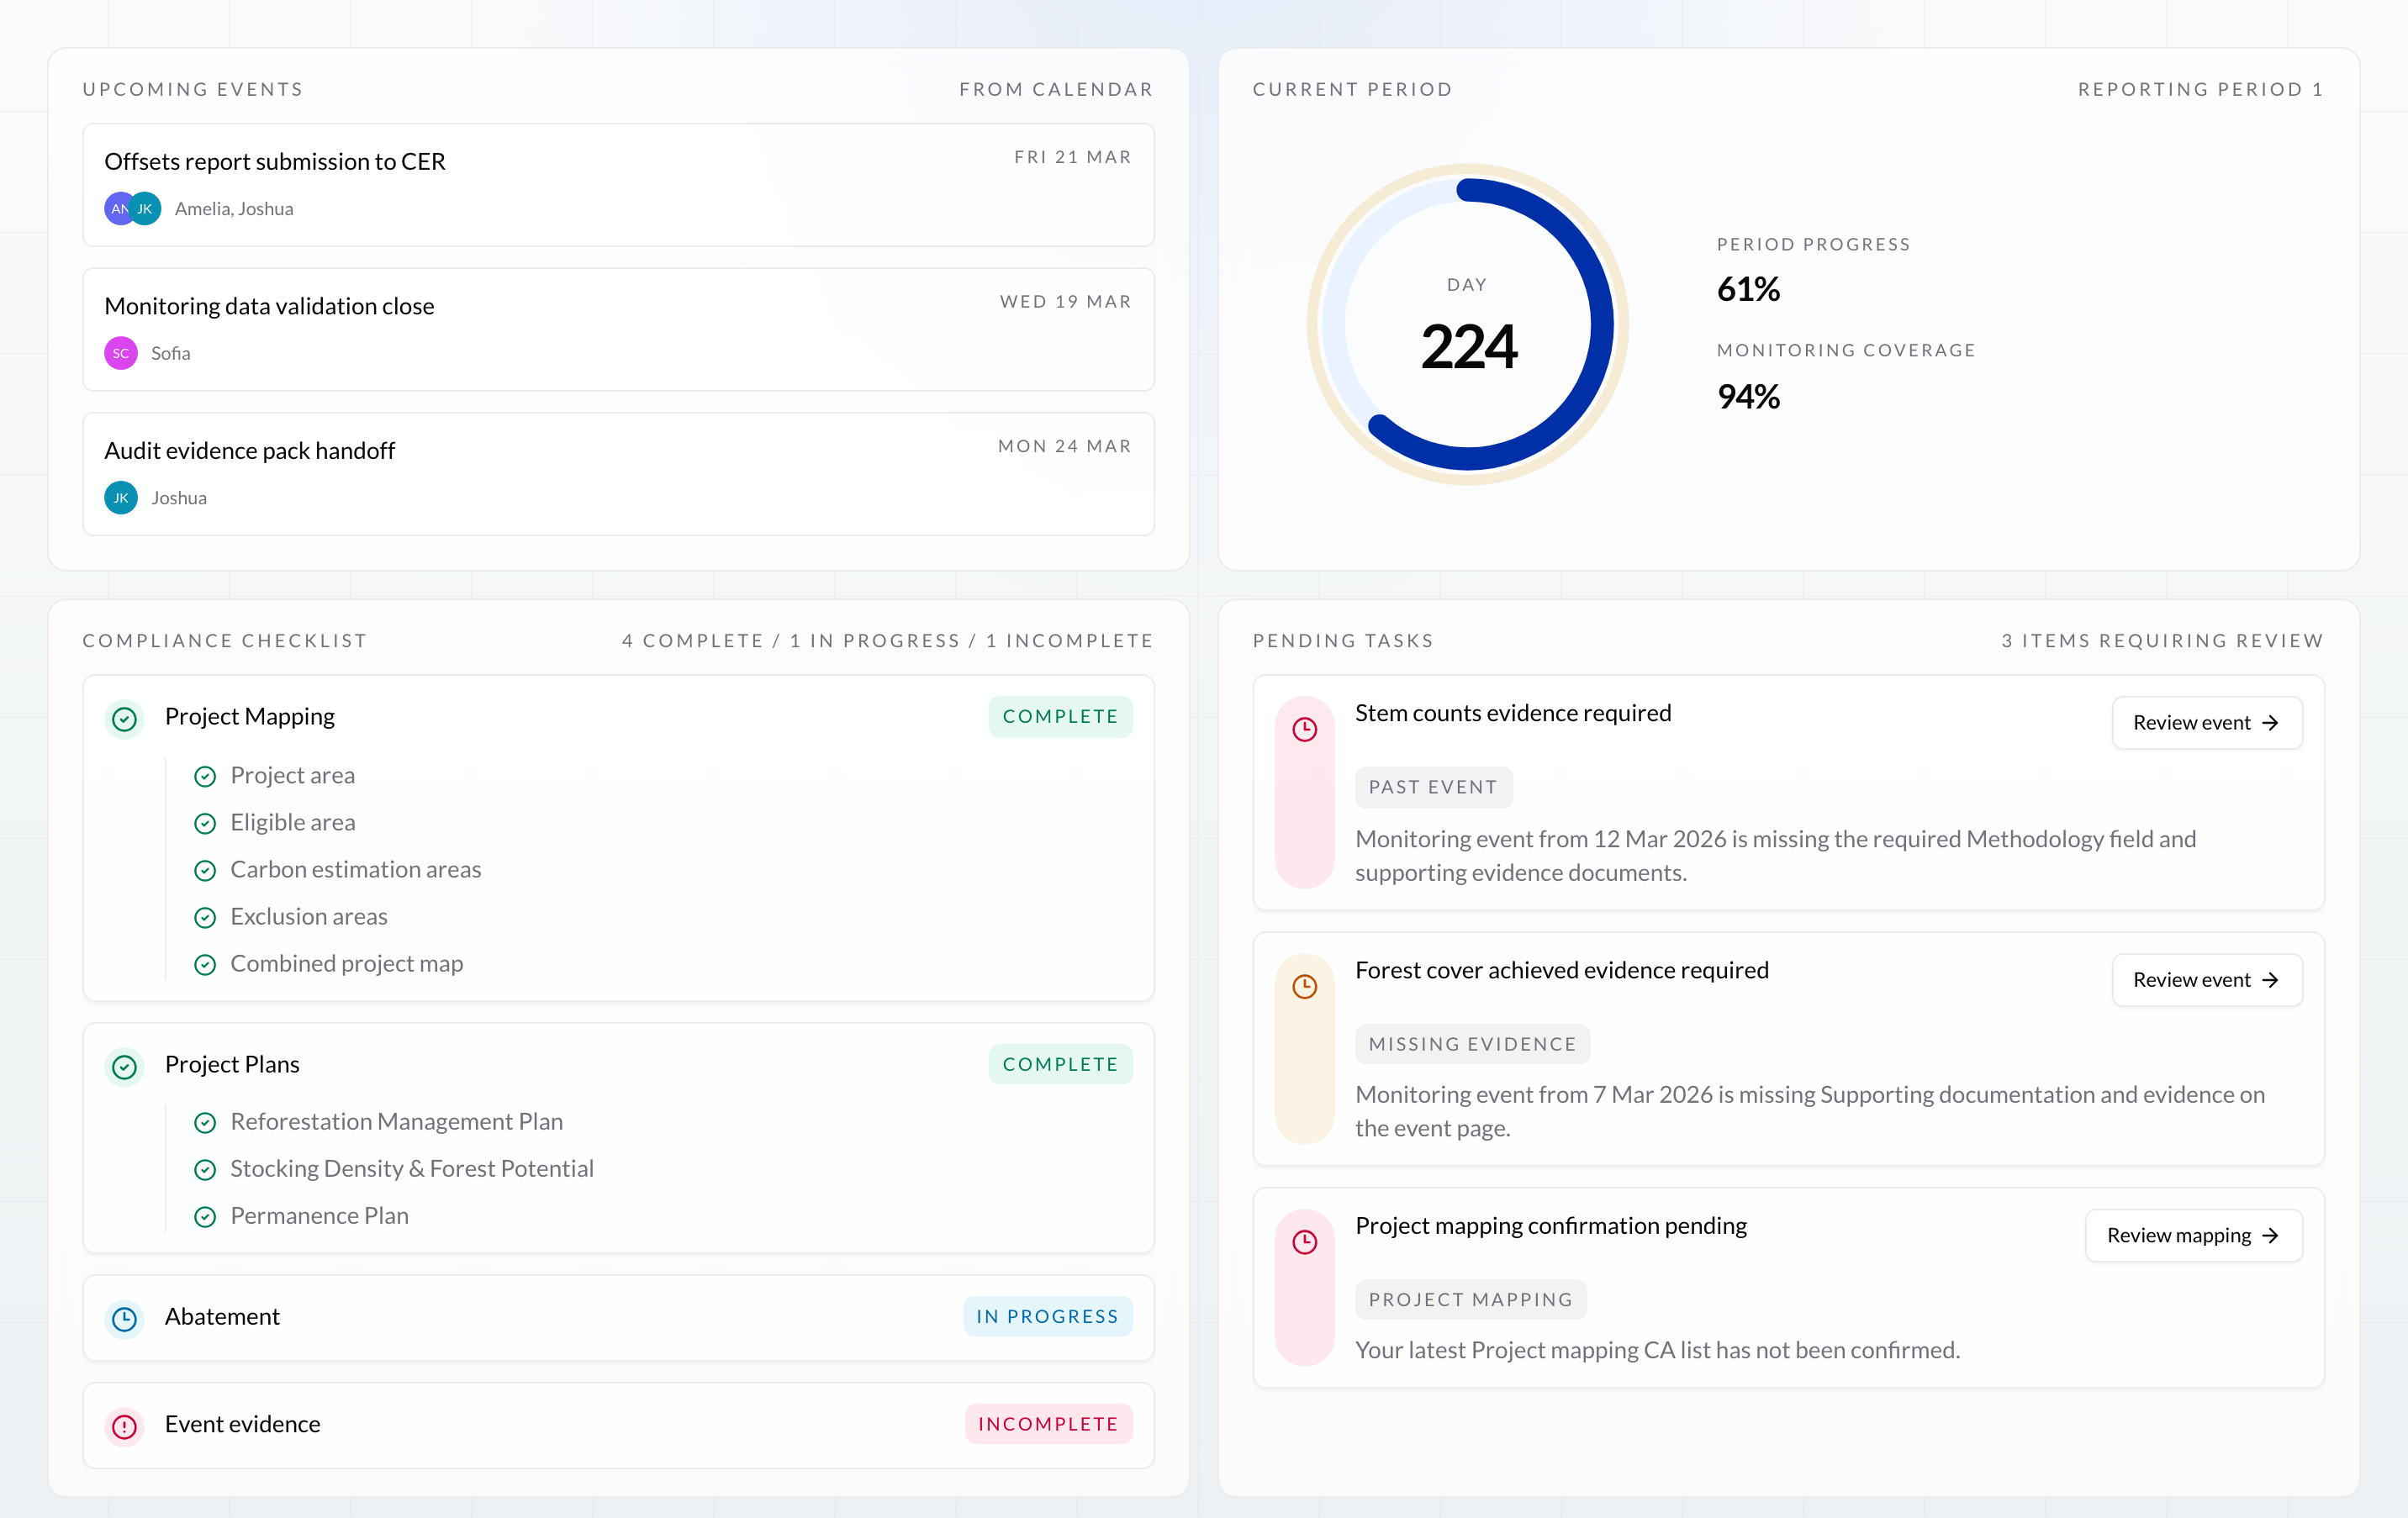2408x1518 pixels.
Task: Click the INCOMPLETE badge on Event evidence
Action: click(1048, 1424)
